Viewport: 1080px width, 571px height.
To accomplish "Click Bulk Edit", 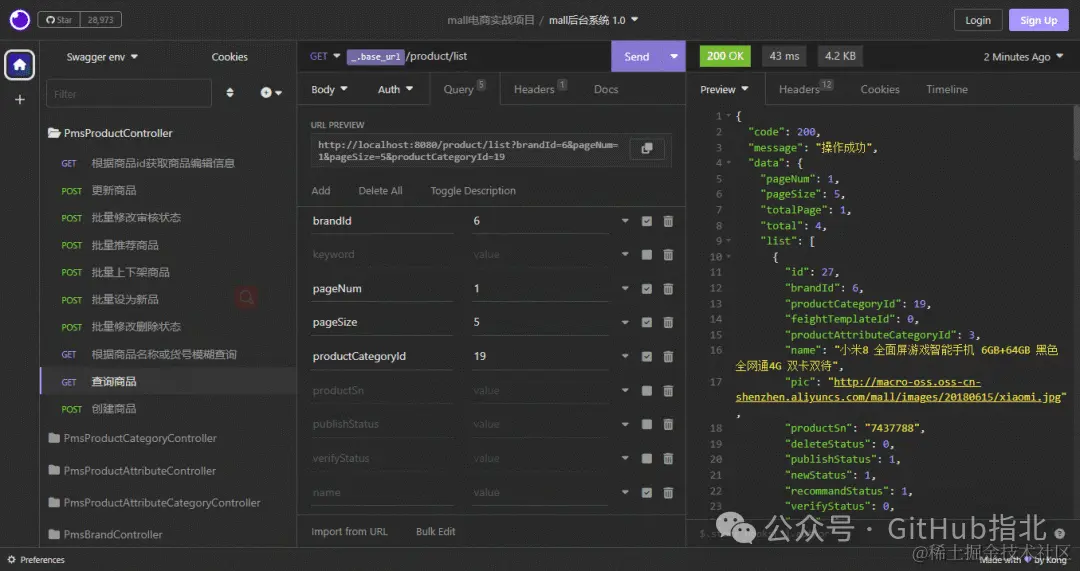I will click(435, 532).
